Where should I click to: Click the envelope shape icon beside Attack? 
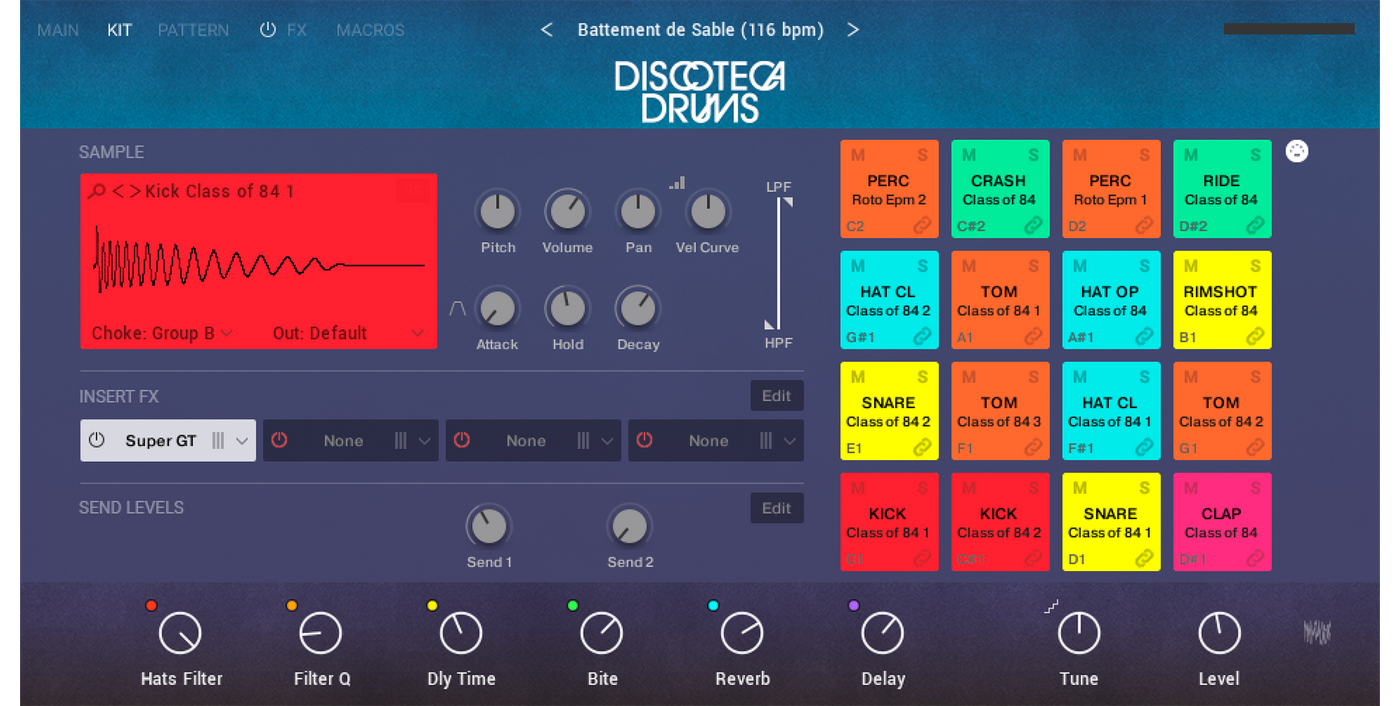[x=457, y=309]
